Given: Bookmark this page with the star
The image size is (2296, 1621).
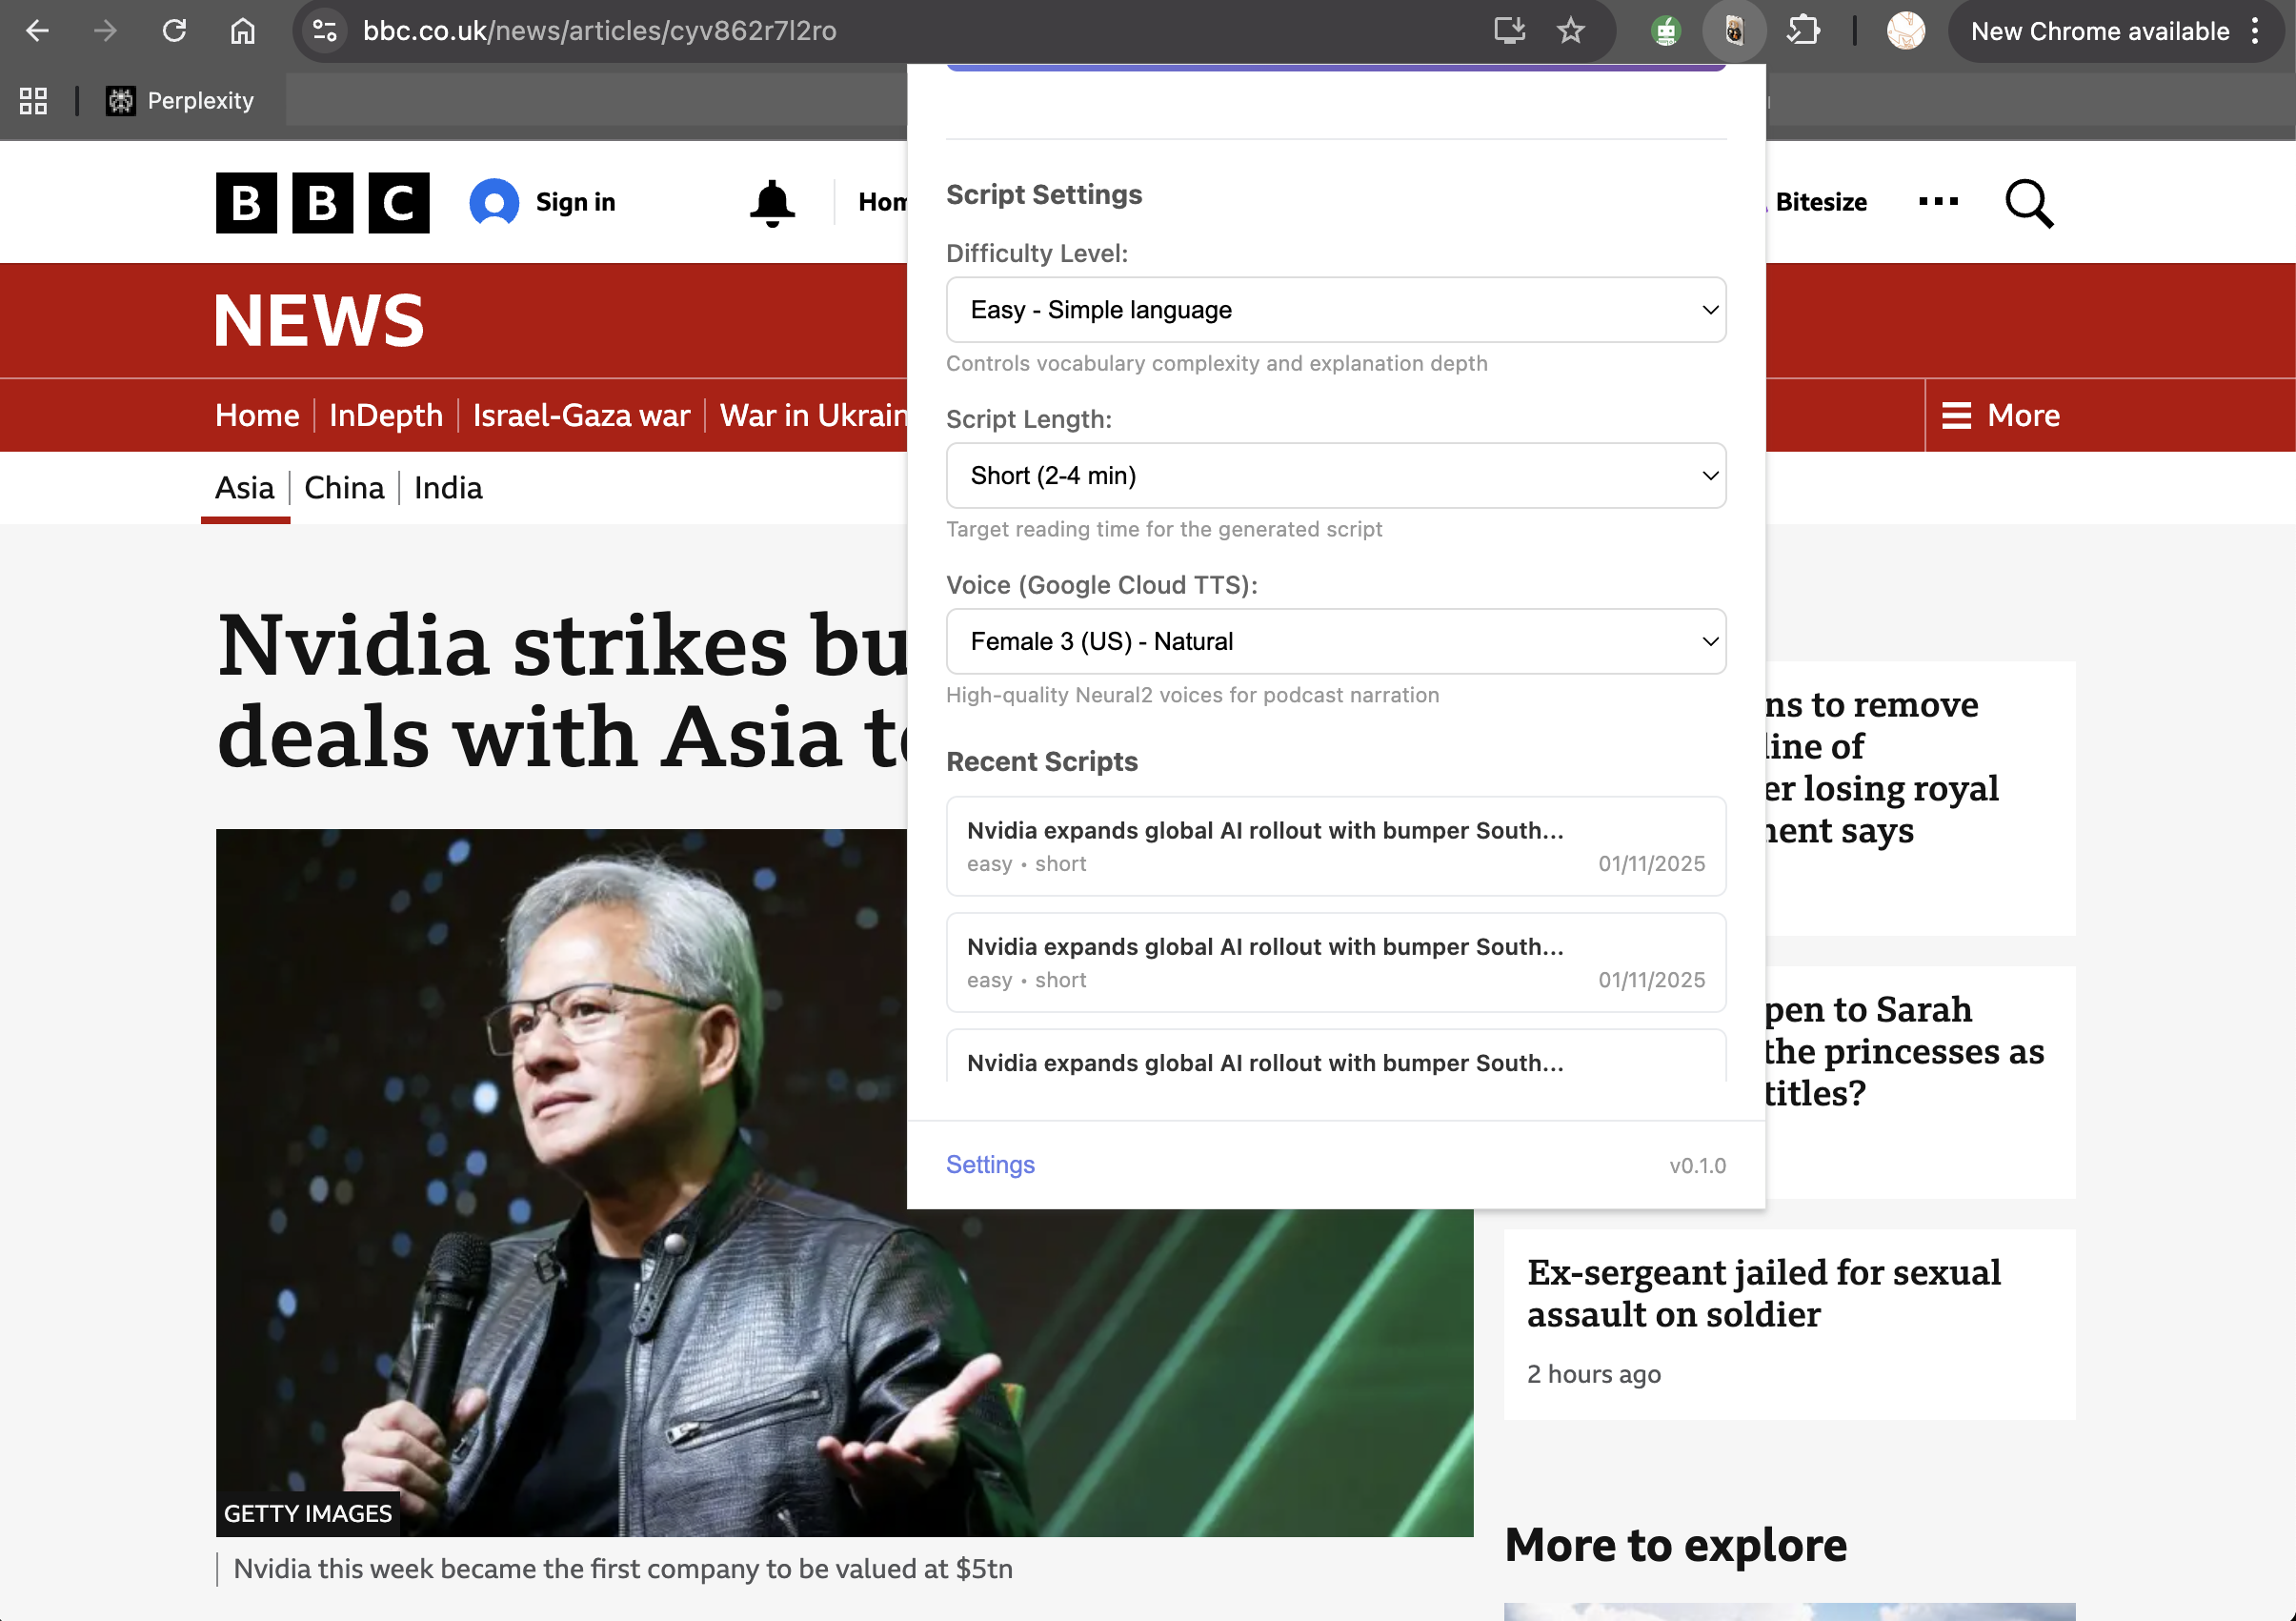Looking at the screenshot, I should tap(1570, 31).
